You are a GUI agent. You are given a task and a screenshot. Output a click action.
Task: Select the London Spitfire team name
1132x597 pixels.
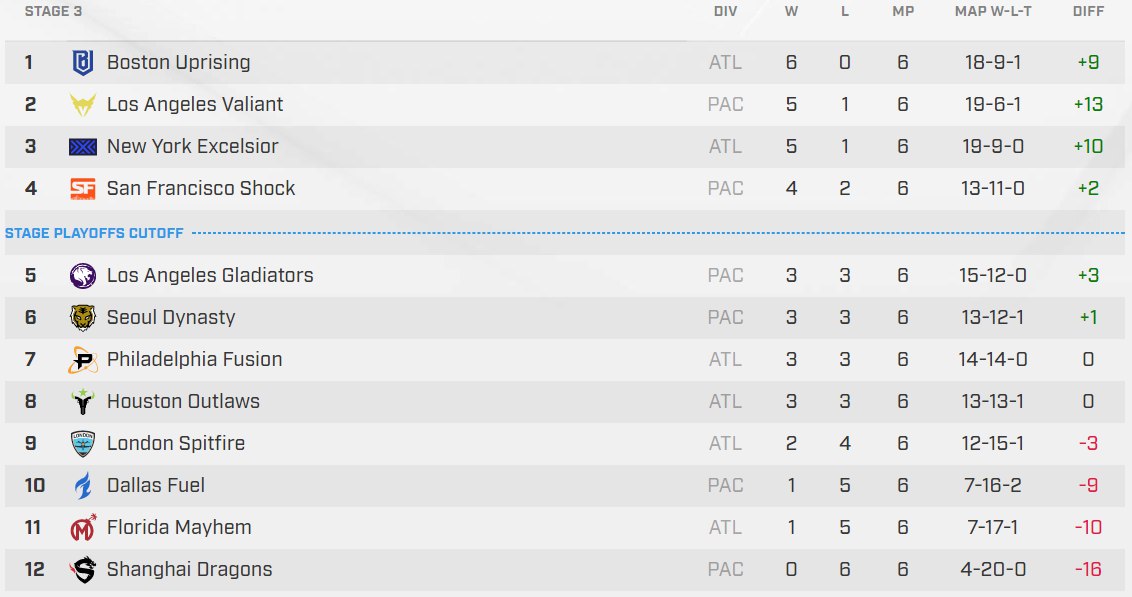point(175,444)
